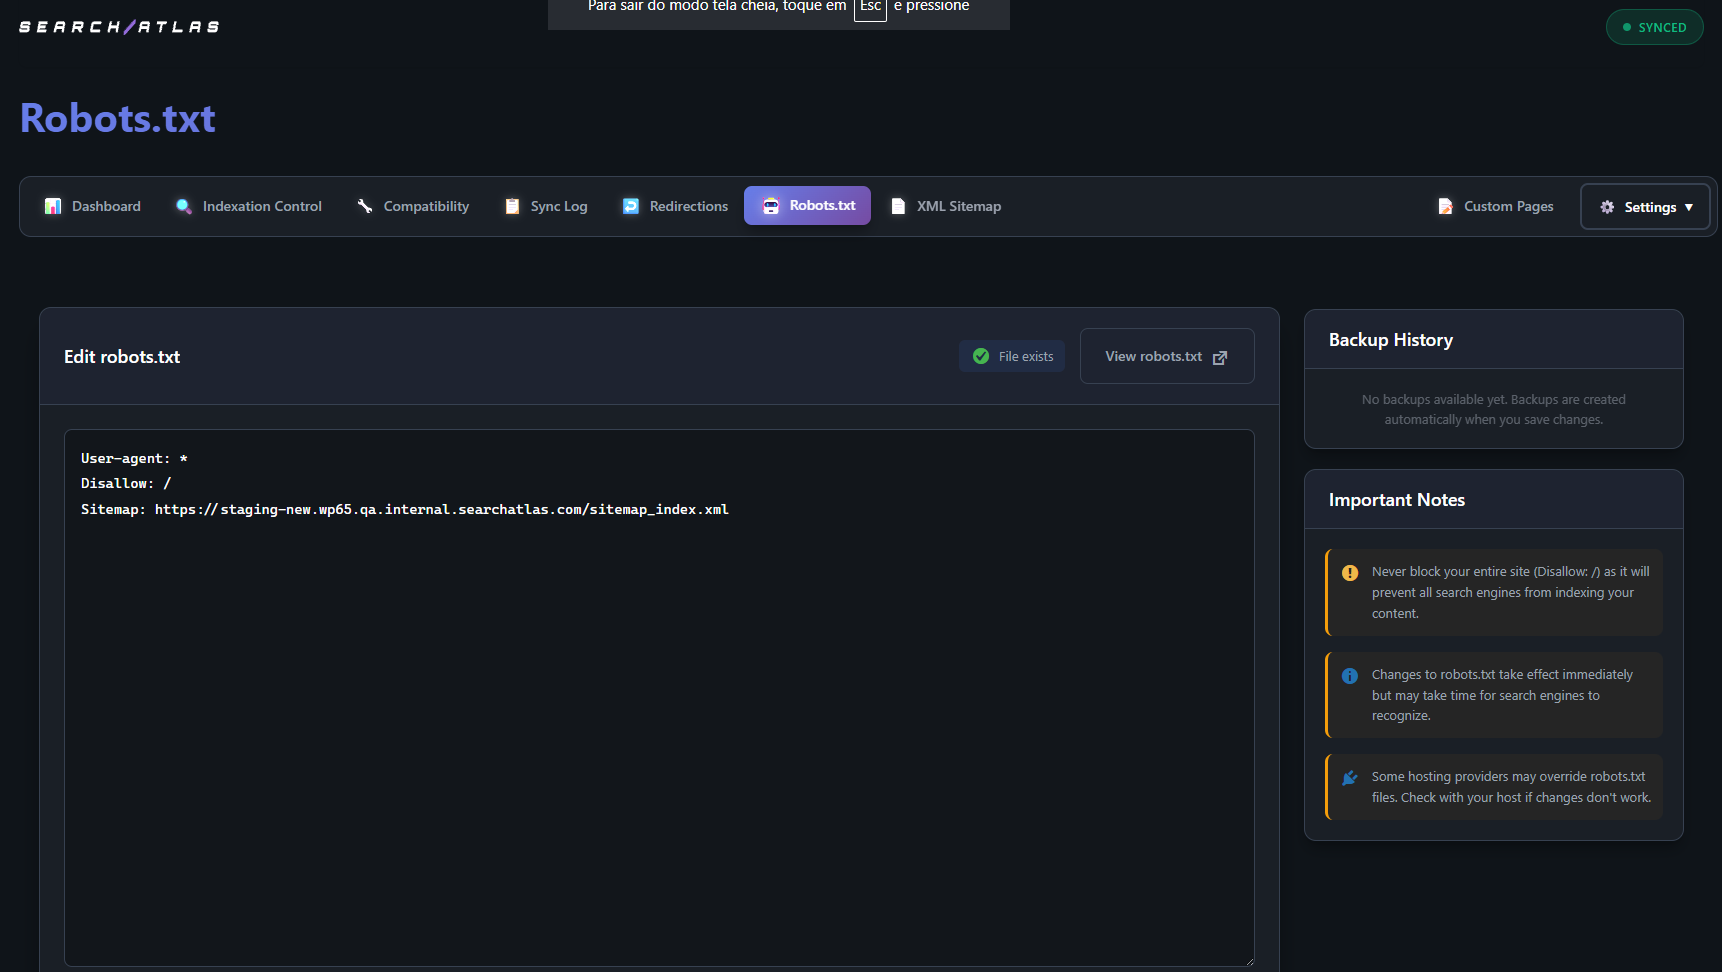Viewport: 1722px width, 972px height.
Task: Click the Sync Log clipboard icon
Action: (512, 206)
